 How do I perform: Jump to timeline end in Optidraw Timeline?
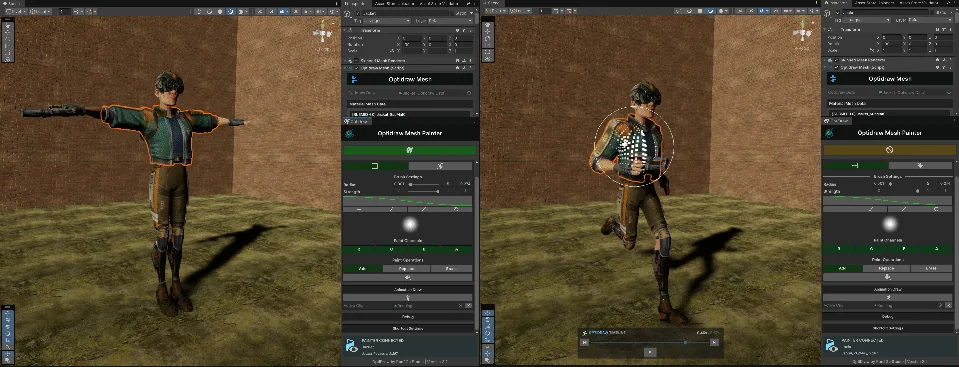(714, 343)
